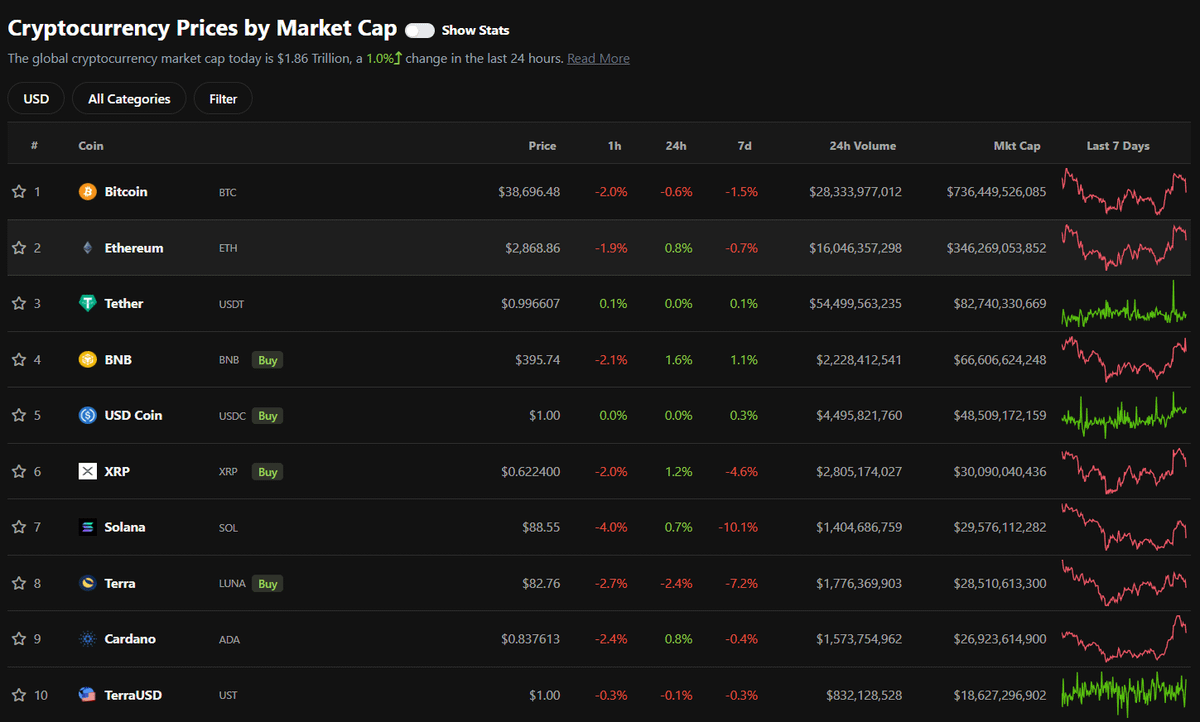Click the Bitcoin coin logo icon
The image size is (1200, 722).
[x=87, y=191]
